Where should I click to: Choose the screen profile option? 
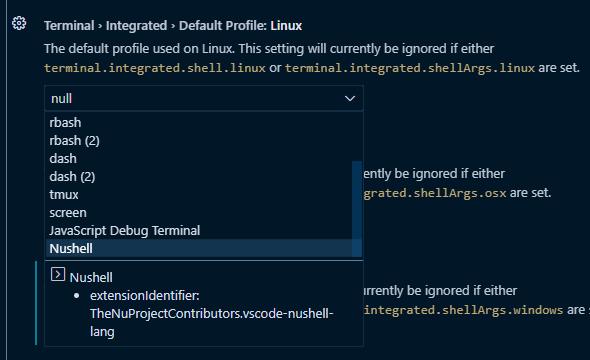pyautogui.click(x=199, y=213)
